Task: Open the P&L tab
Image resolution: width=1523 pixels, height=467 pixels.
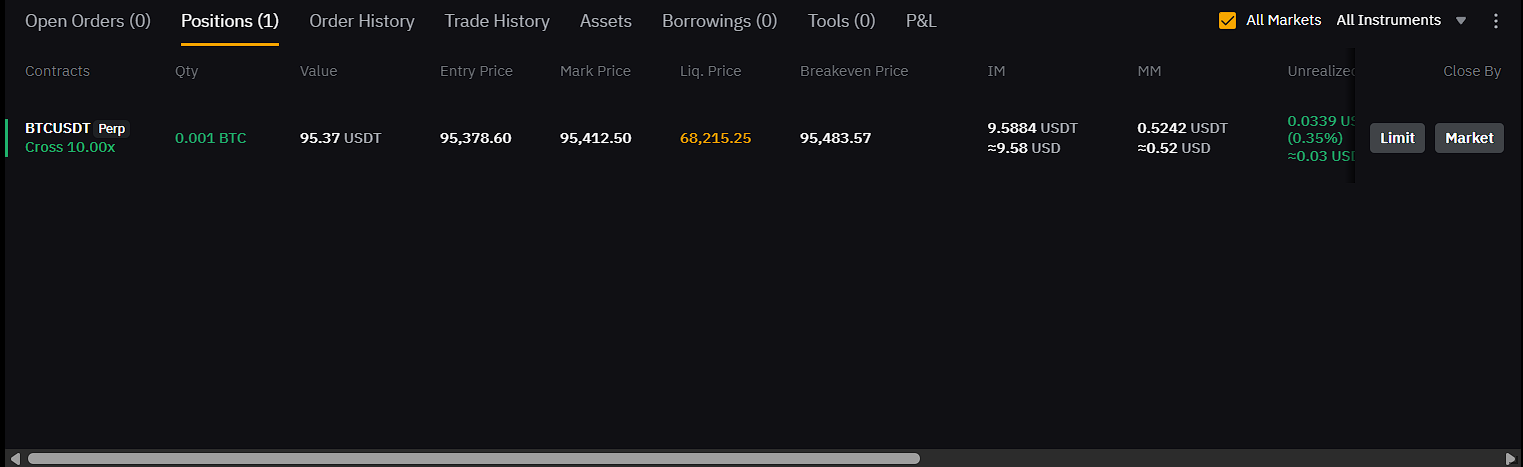Action: pyautogui.click(x=921, y=21)
